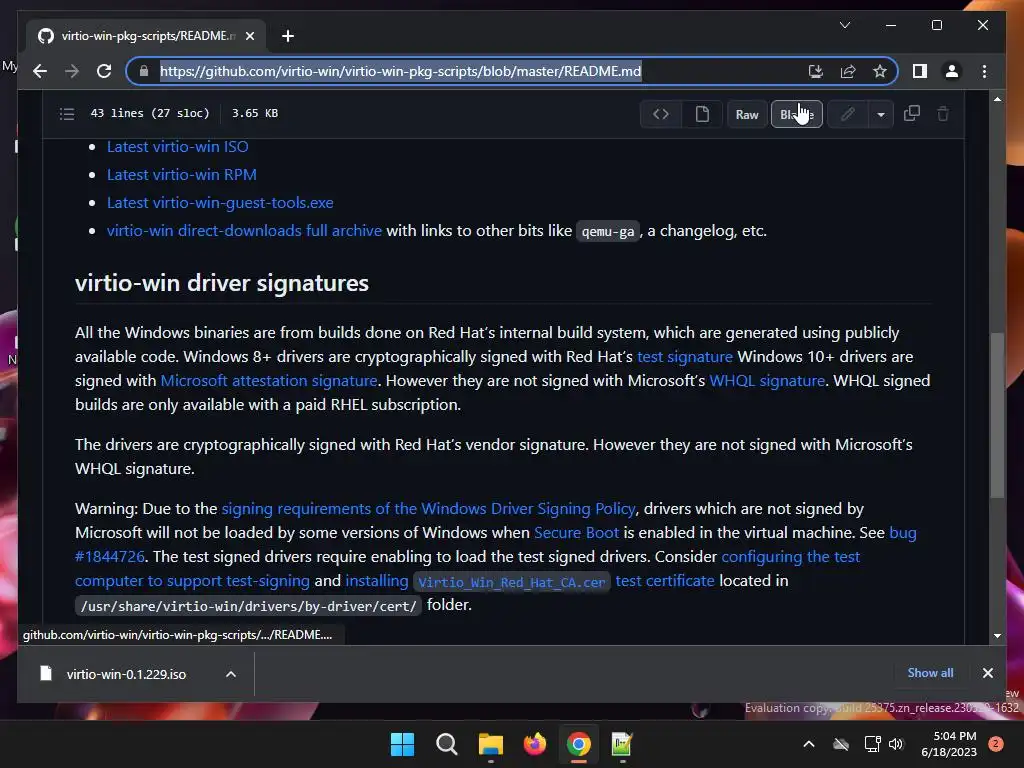Open the notepad-style app in taskbar
The height and width of the screenshot is (768, 1024).
[x=622, y=744]
